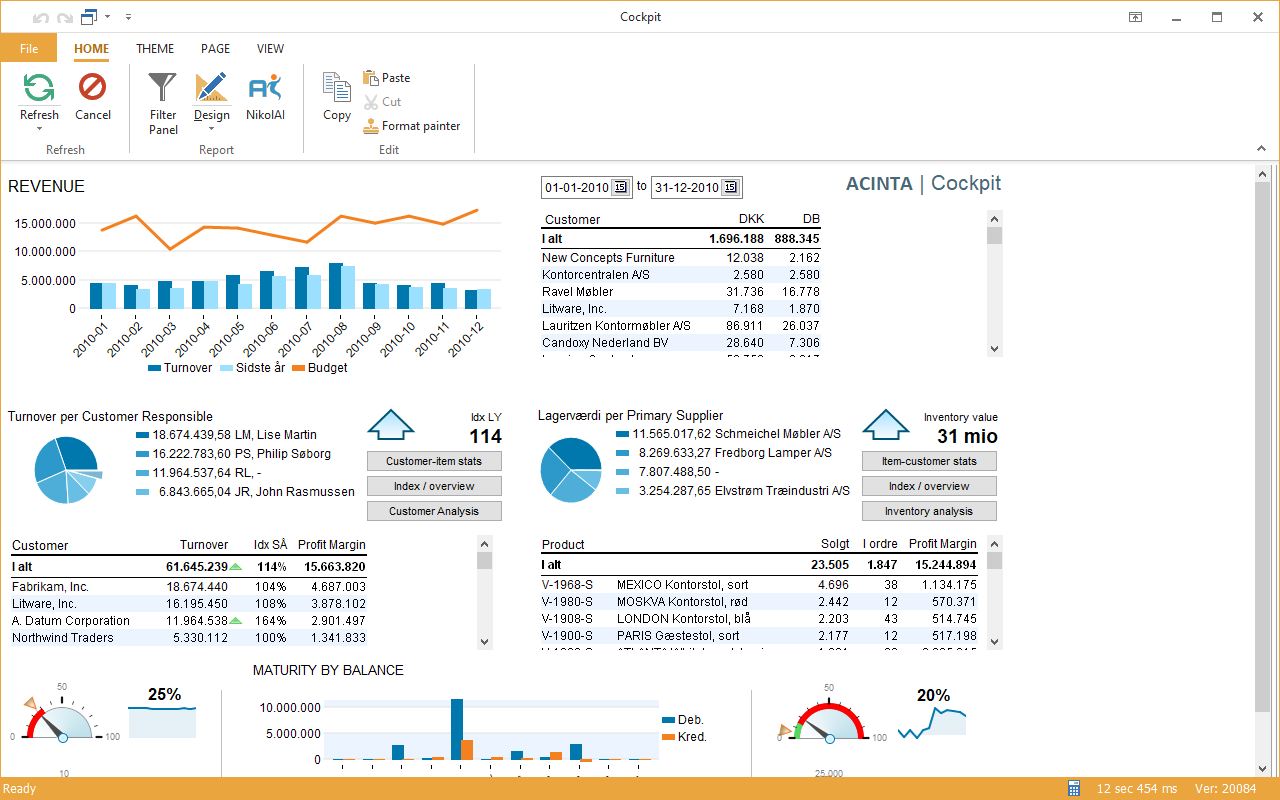Open Customer Analysis report
Viewport: 1280px width, 800px height.
click(x=434, y=511)
